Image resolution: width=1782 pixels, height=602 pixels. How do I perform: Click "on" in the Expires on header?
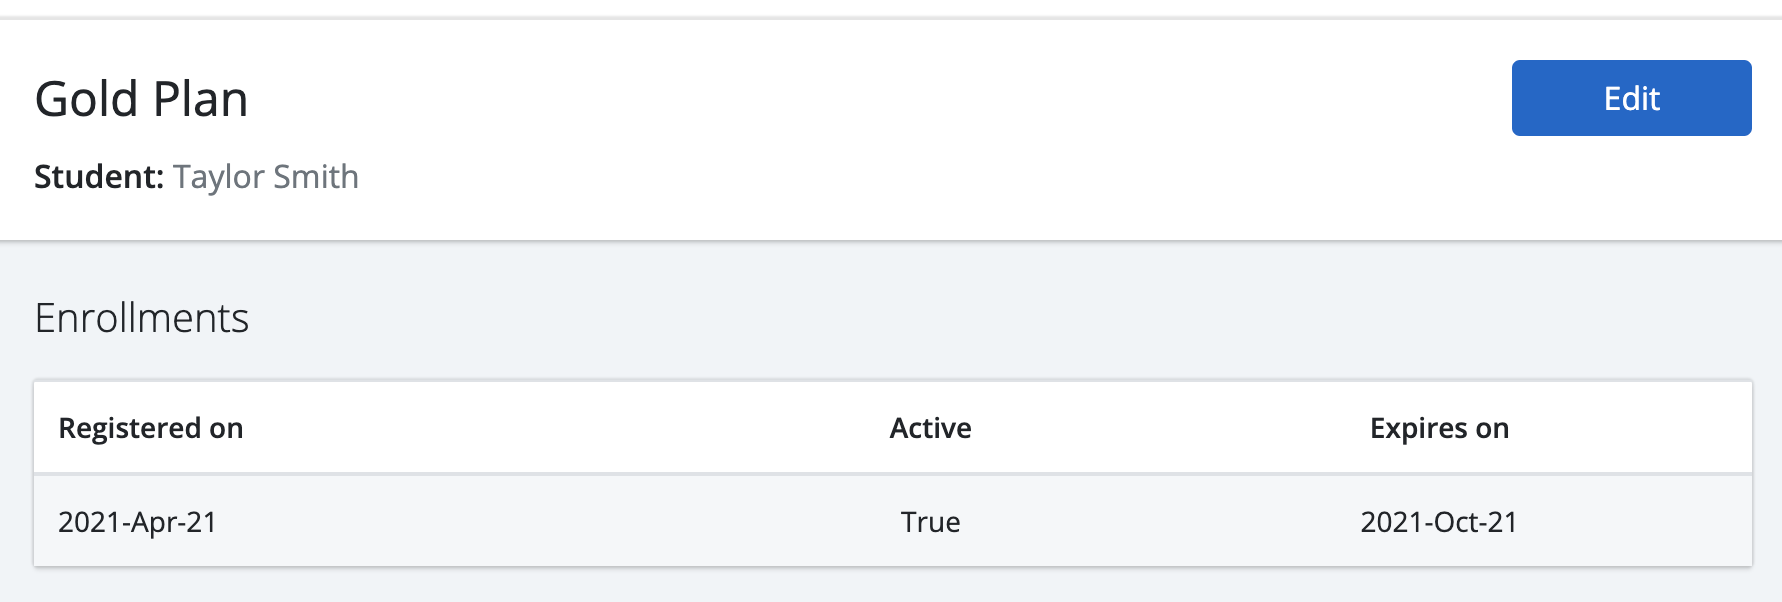(x=1492, y=428)
